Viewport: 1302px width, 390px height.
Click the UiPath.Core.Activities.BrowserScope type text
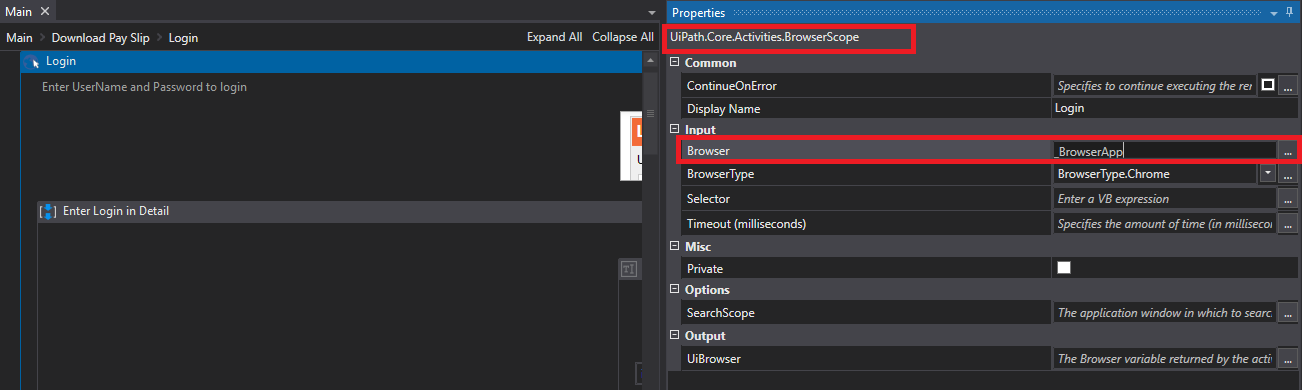[765, 37]
